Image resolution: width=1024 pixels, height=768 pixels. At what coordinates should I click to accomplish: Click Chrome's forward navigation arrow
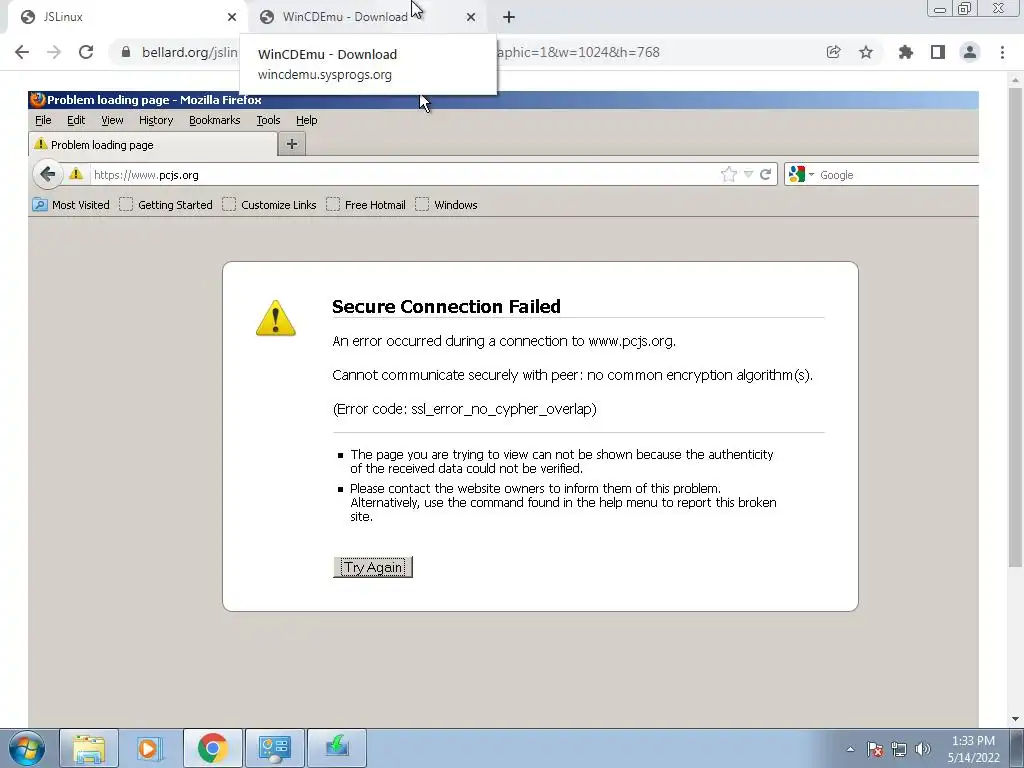(x=54, y=52)
